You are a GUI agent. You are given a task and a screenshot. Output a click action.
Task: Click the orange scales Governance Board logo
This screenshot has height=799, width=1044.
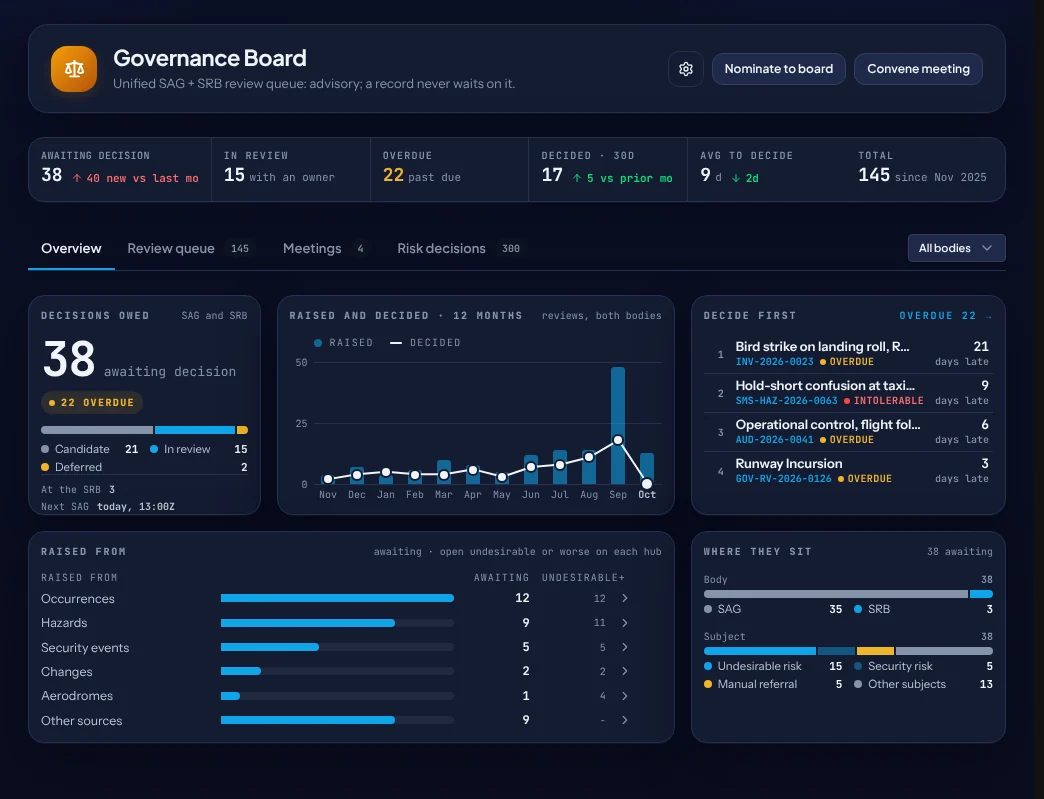point(74,69)
